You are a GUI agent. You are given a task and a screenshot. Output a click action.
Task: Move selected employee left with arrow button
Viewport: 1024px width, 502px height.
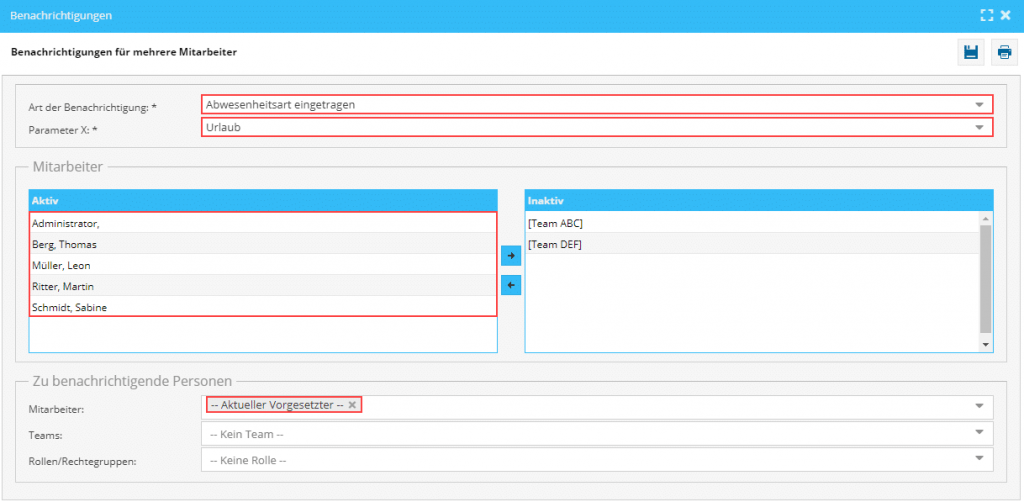[x=511, y=285]
